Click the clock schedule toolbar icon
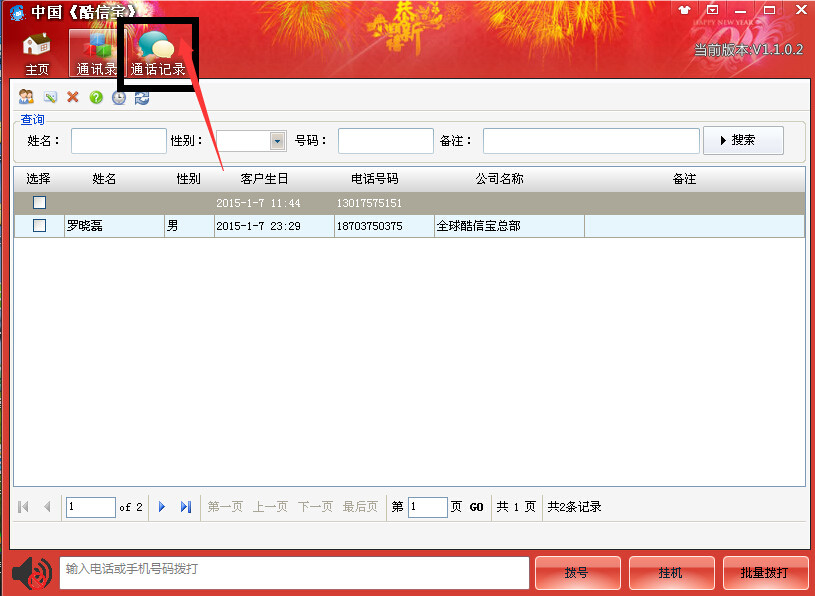The image size is (815, 596). 119,97
